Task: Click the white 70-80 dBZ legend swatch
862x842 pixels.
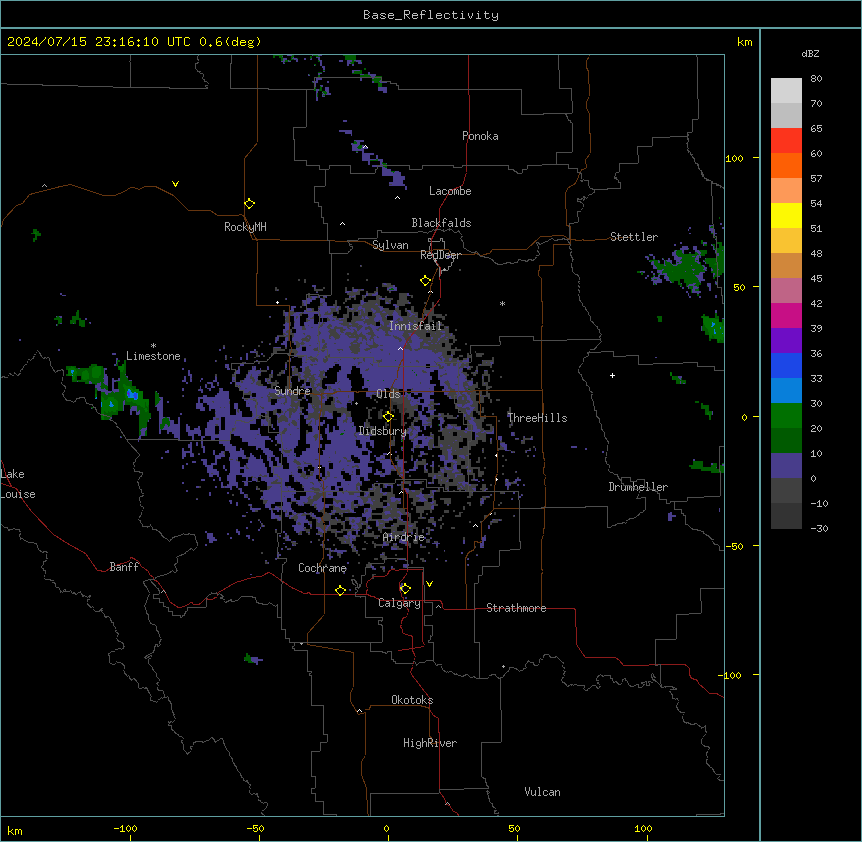Action: coord(786,91)
